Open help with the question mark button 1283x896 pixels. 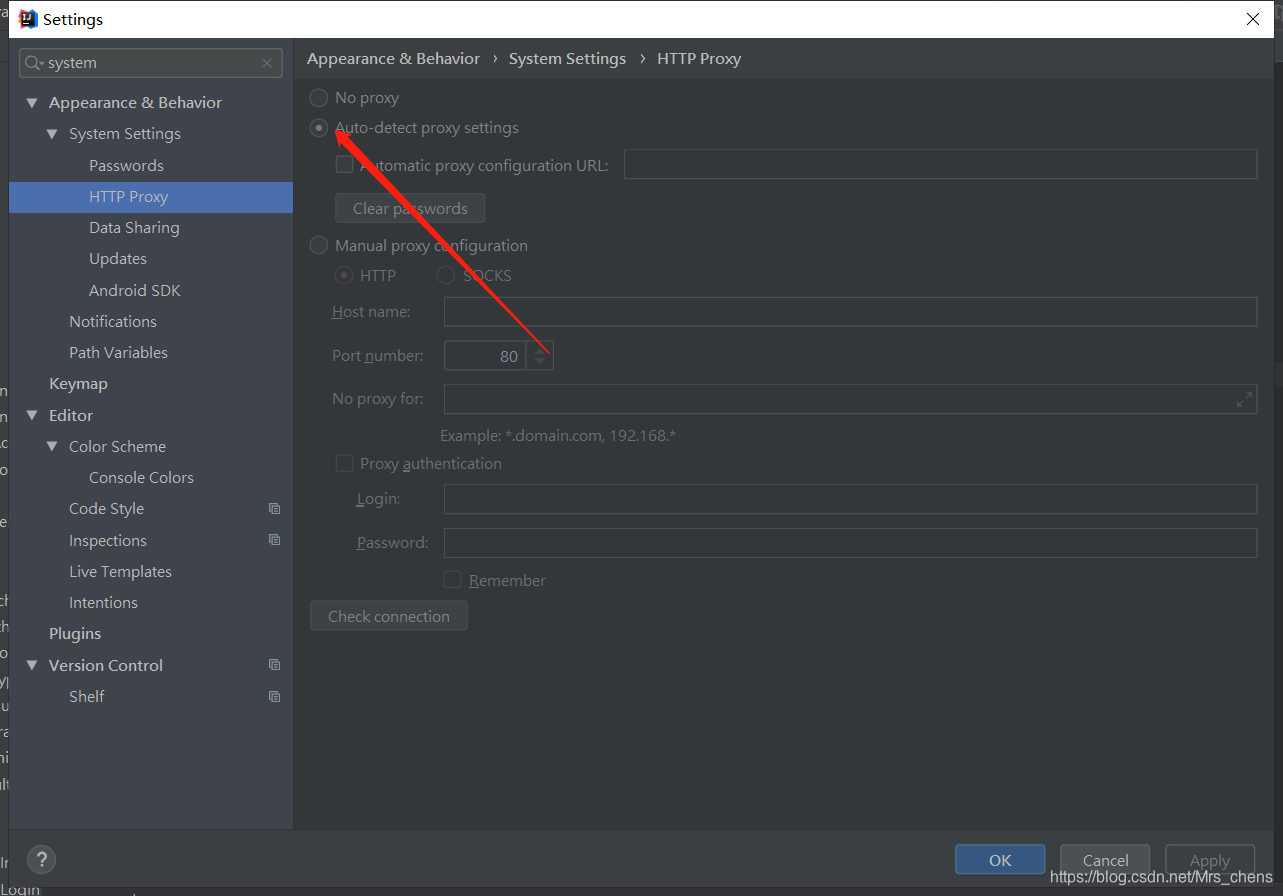(x=41, y=859)
